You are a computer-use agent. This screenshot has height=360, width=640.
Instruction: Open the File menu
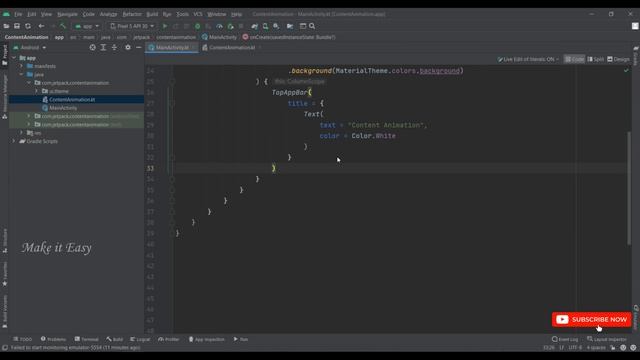coord(18,14)
